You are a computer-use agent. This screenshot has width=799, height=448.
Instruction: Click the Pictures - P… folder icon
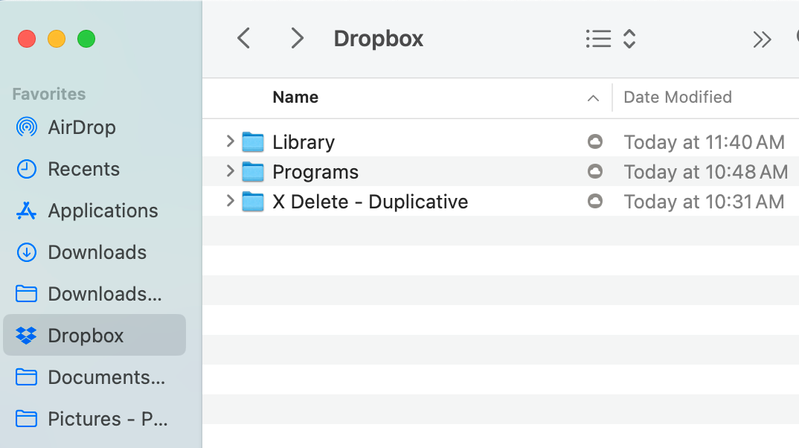pos(26,419)
